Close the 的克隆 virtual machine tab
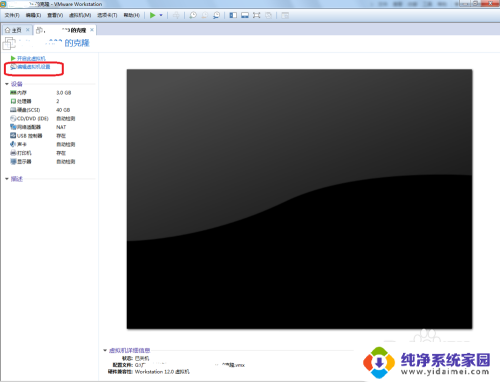This screenshot has height=382, width=500. coord(92,30)
